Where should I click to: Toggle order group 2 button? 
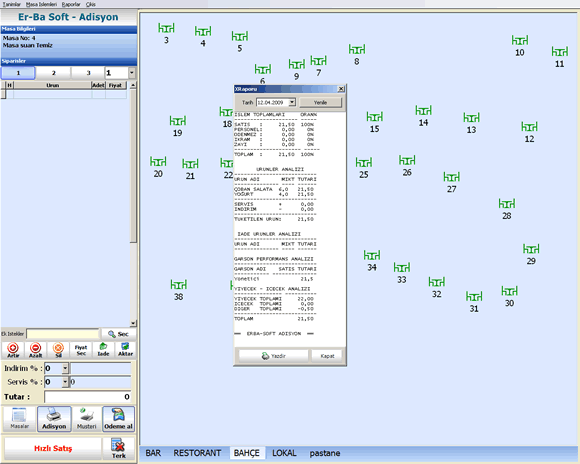point(53,73)
